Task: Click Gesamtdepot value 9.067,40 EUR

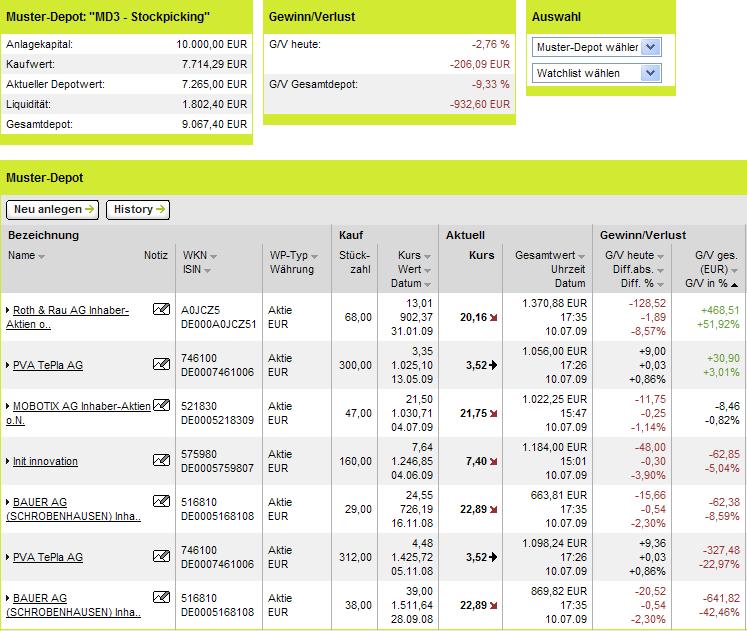Action: click(x=214, y=124)
